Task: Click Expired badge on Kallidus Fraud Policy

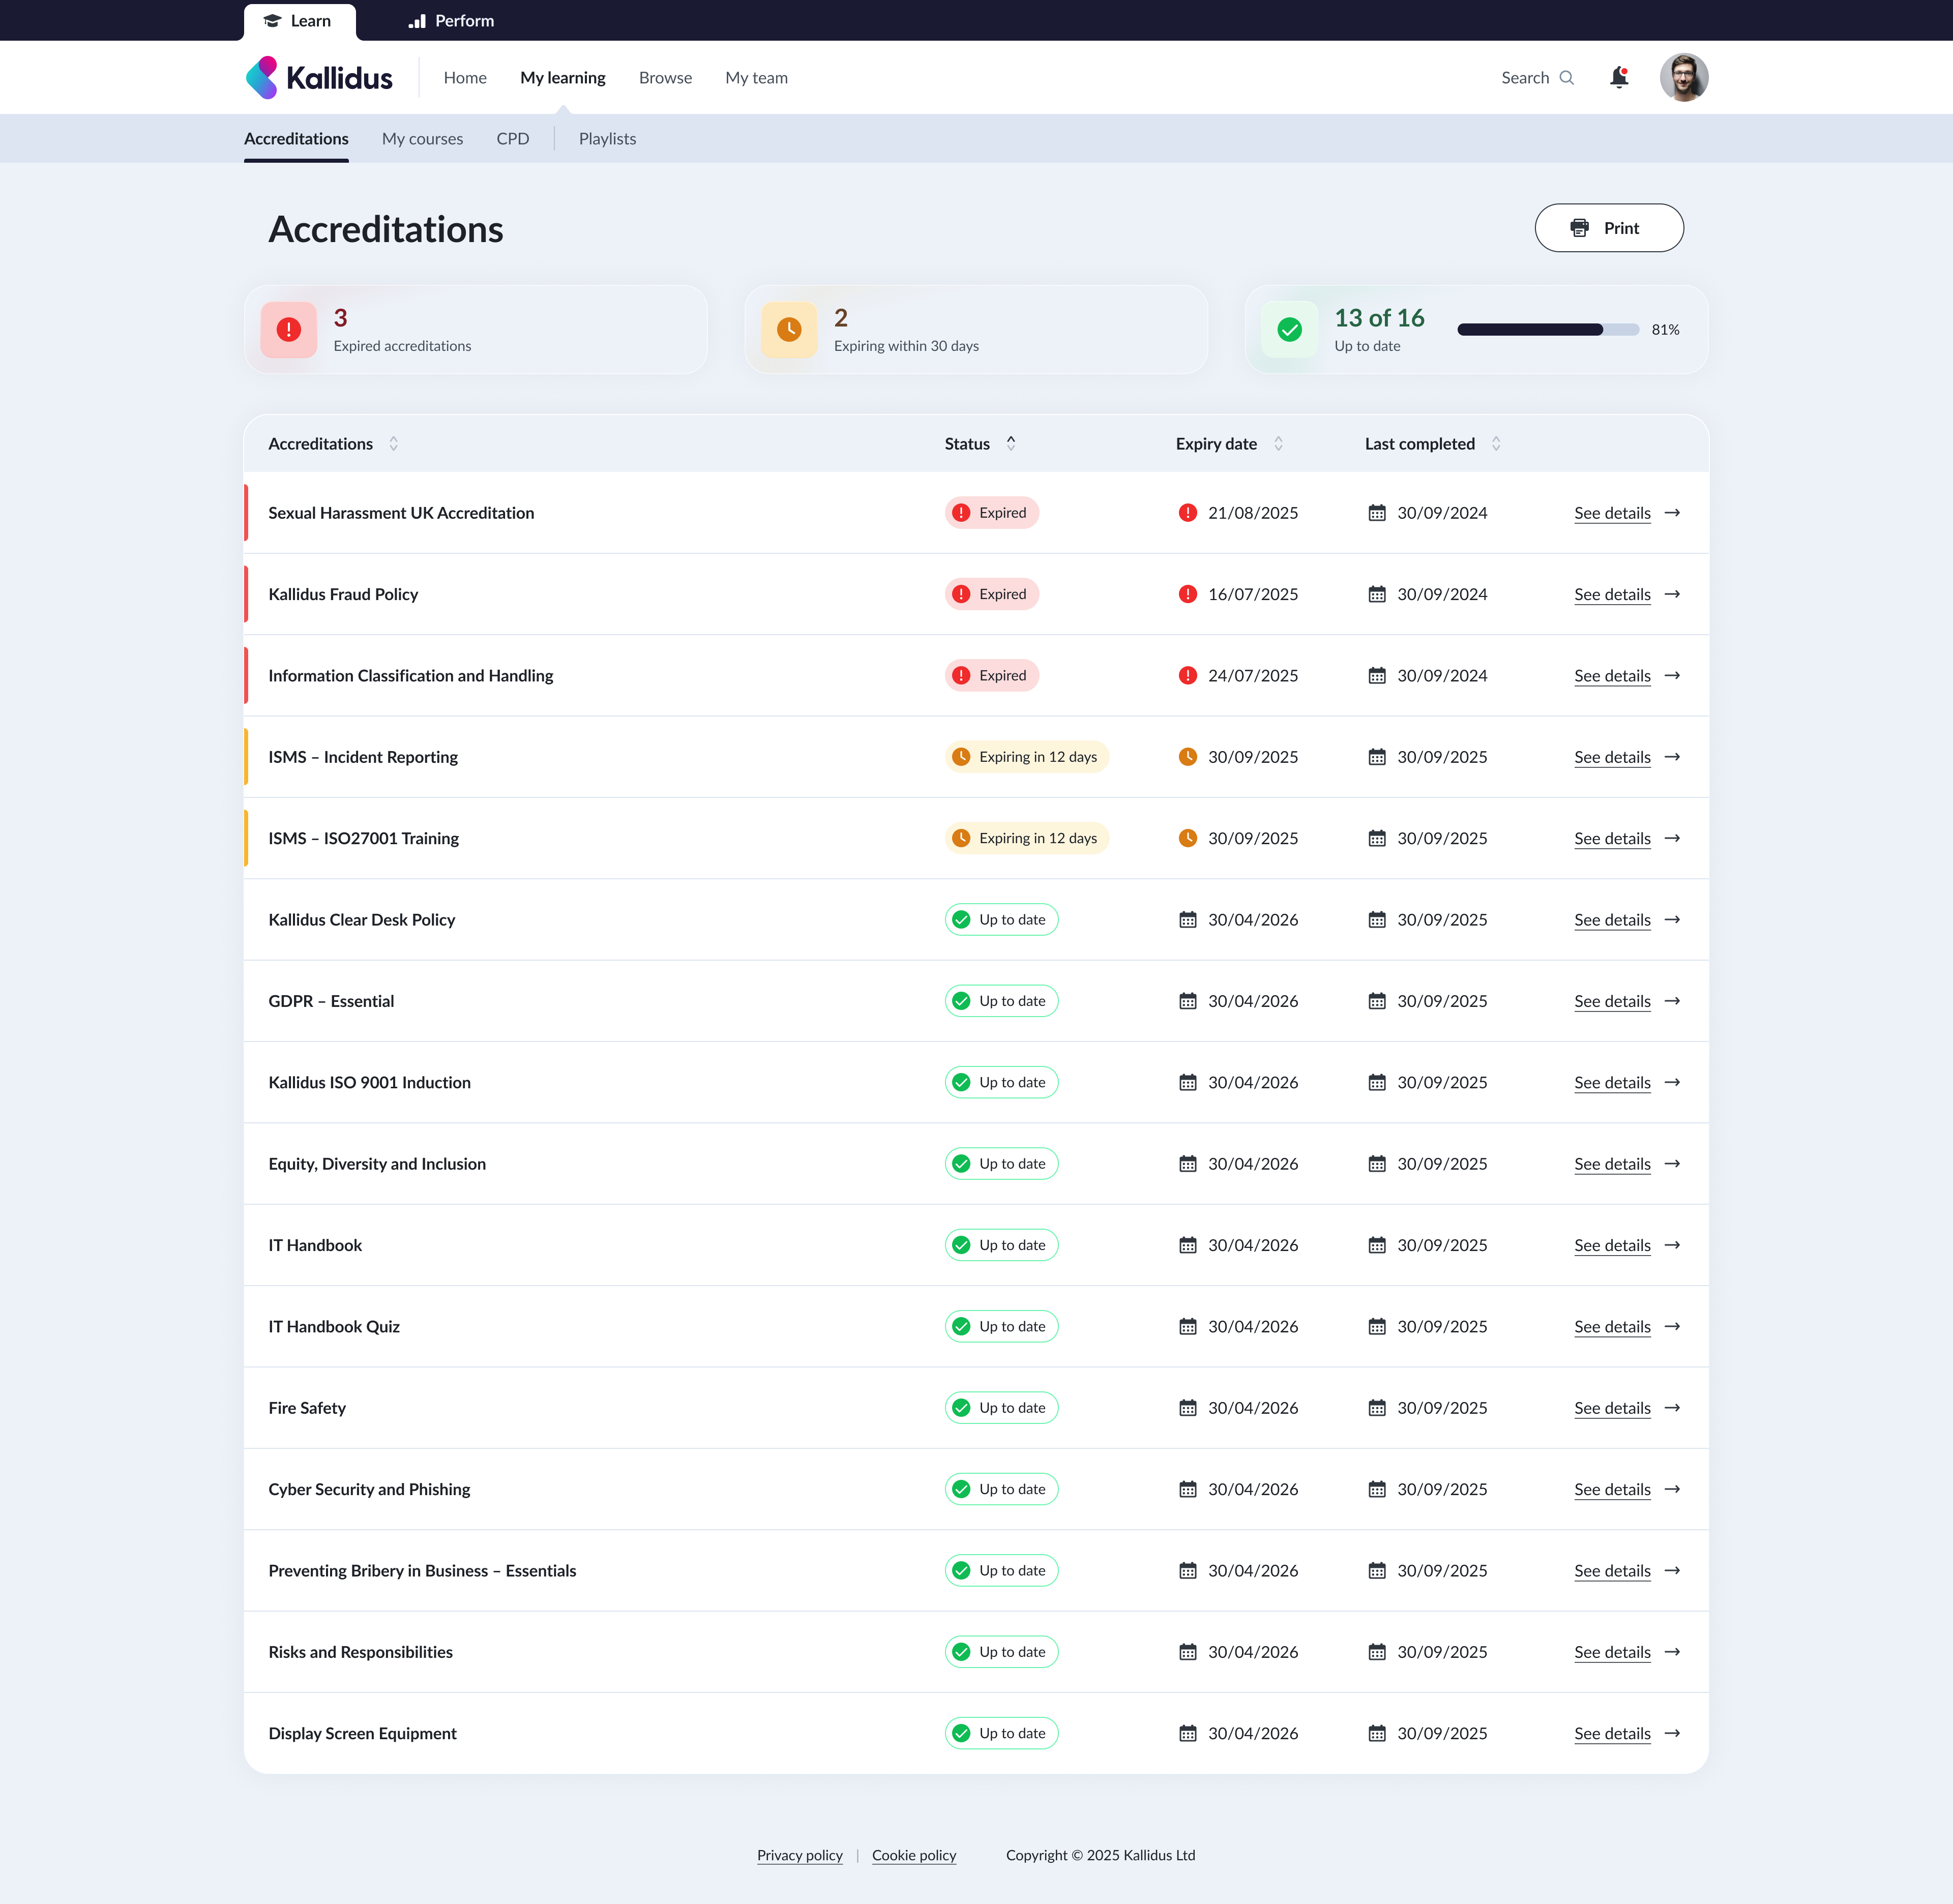Action: (991, 594)
